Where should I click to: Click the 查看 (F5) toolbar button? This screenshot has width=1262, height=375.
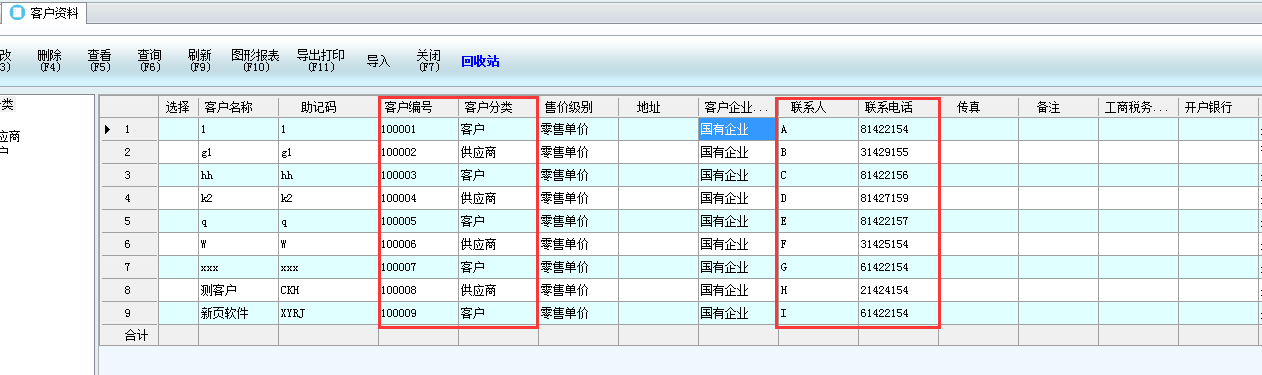point(99,61)
